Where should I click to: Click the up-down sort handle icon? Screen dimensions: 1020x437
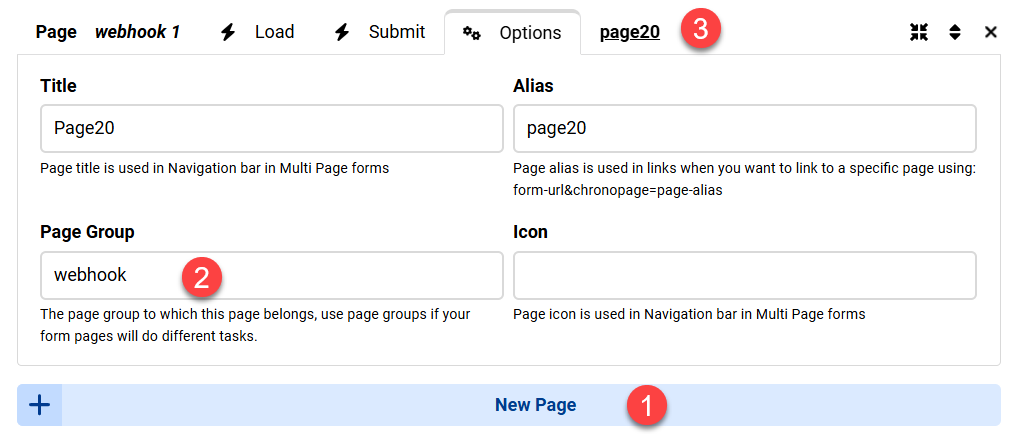(955, 33)
